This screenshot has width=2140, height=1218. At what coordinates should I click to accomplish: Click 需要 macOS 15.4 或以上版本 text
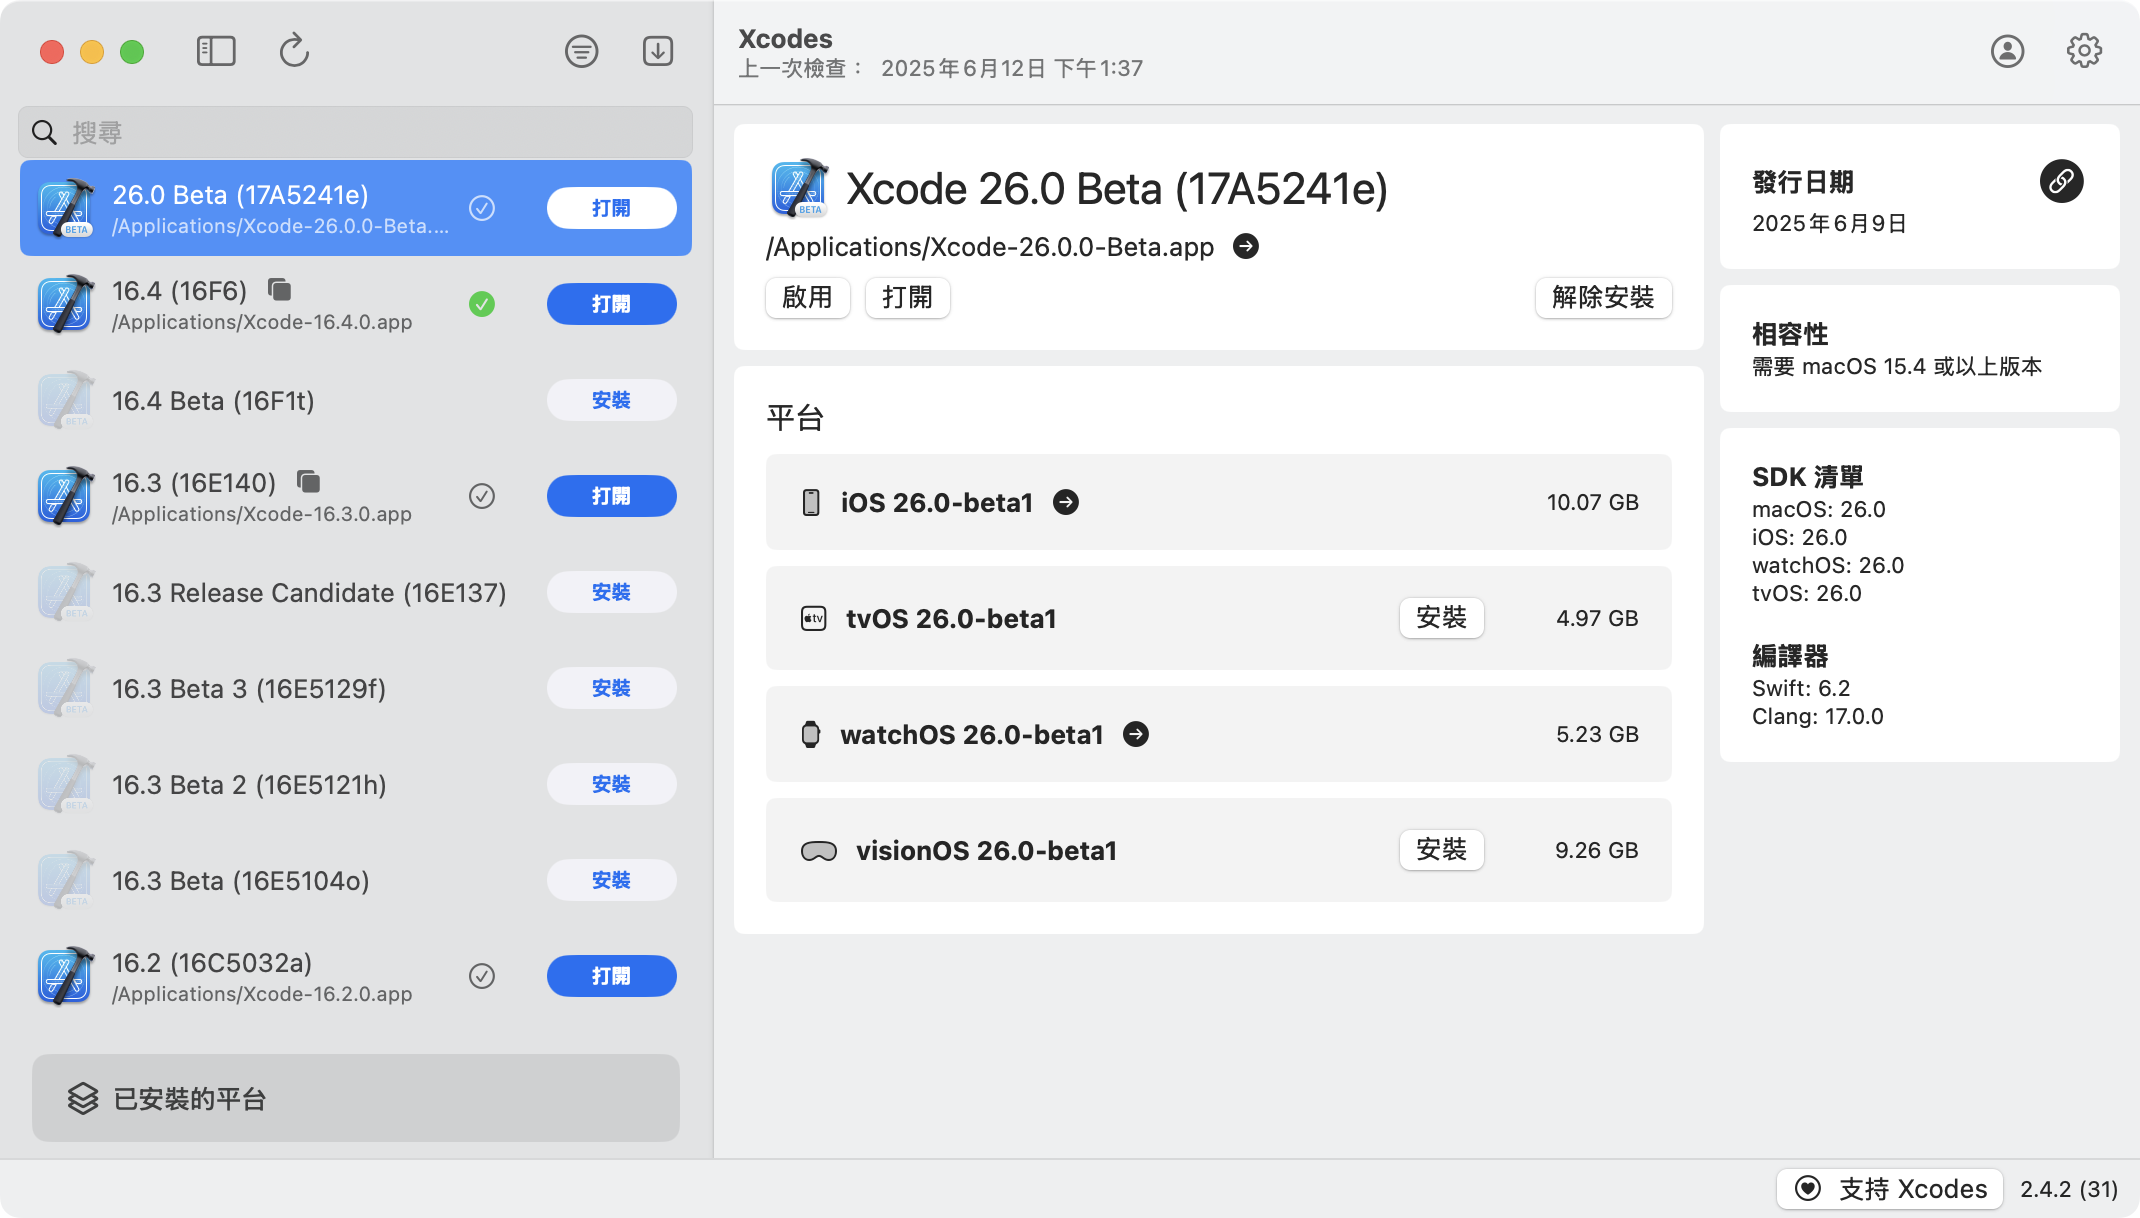(x=1896, y=366)
